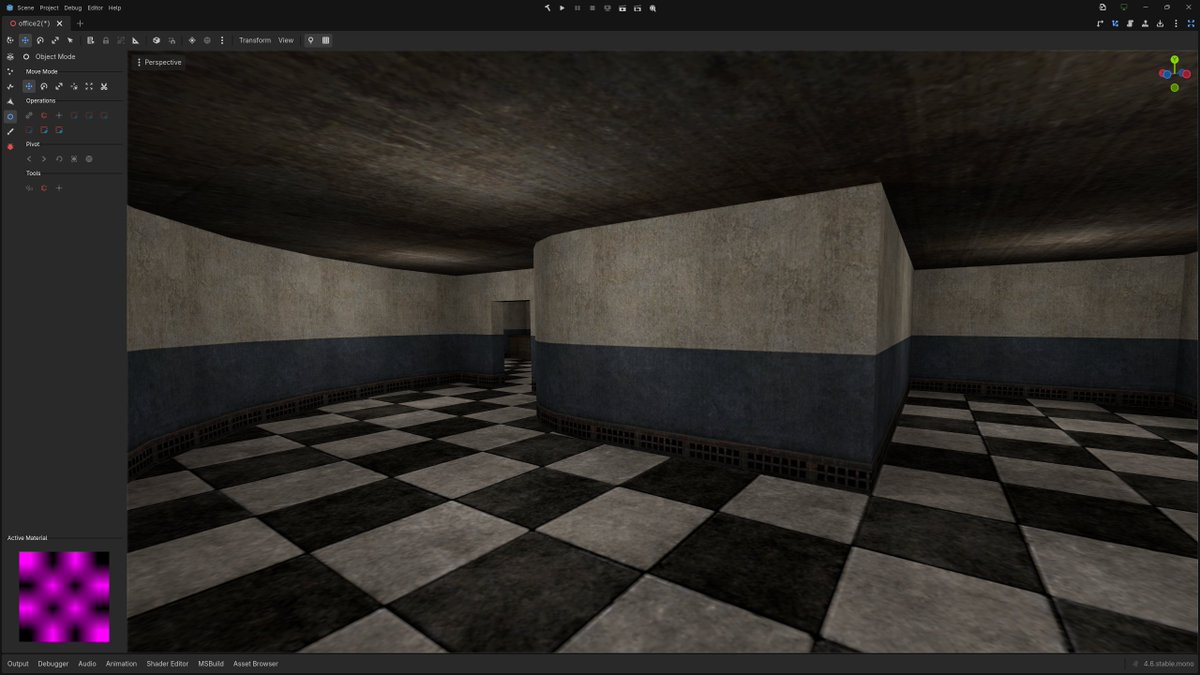Toggle the grid panel icon next to View
Image resolution: width=1200 pixels, height=675 pixels.
(325, 40)
